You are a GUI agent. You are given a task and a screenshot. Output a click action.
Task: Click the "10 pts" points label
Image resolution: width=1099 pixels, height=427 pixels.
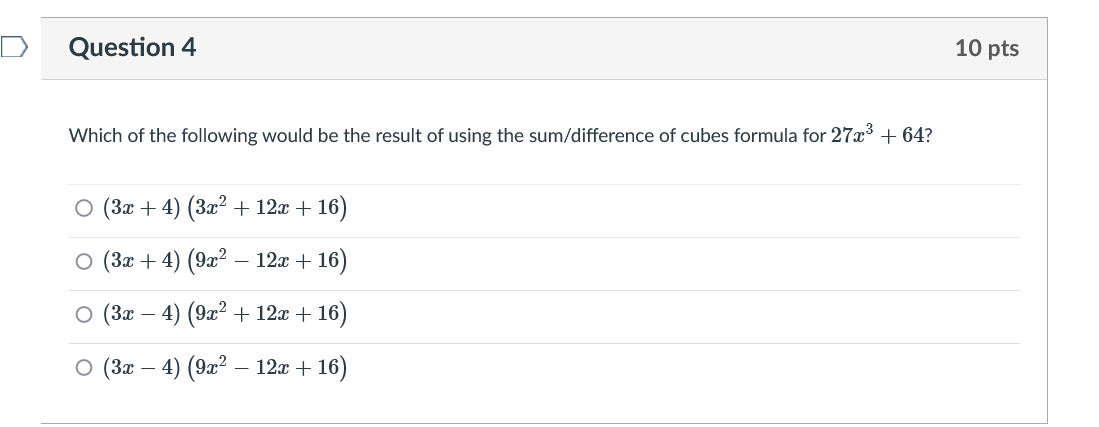pyautogui.click(x=986, y=48)
